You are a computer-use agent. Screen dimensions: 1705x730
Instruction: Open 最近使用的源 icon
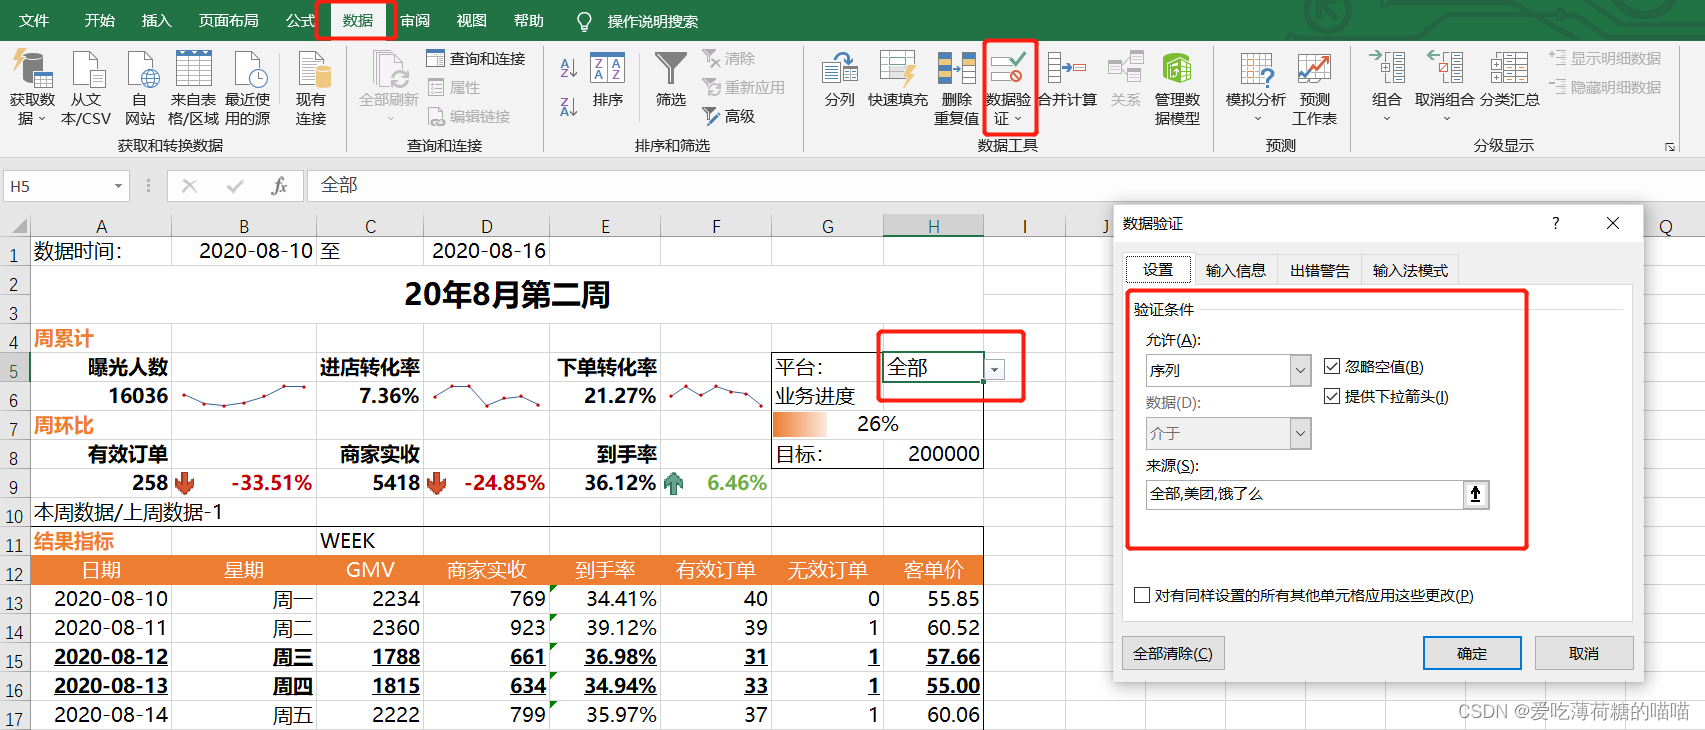[248, 70]
